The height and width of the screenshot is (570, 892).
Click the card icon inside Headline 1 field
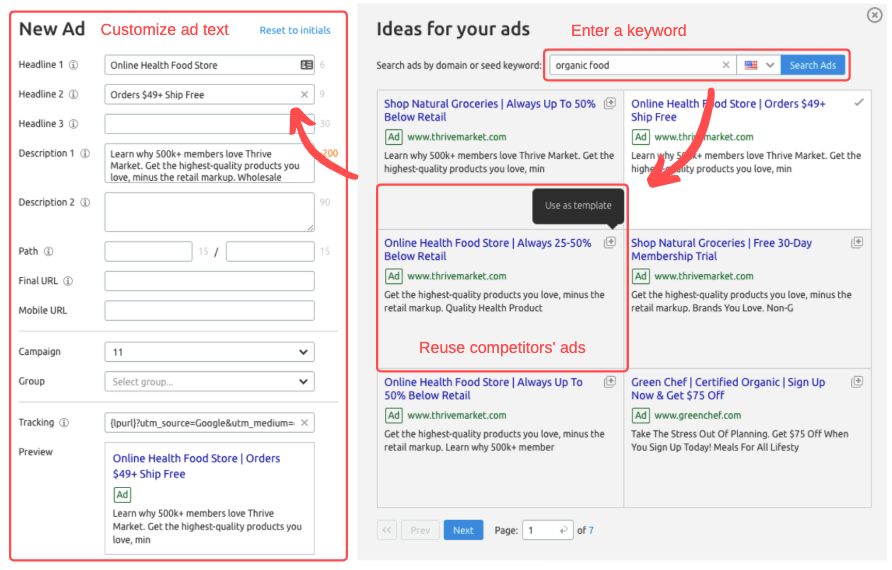[307, 65]
